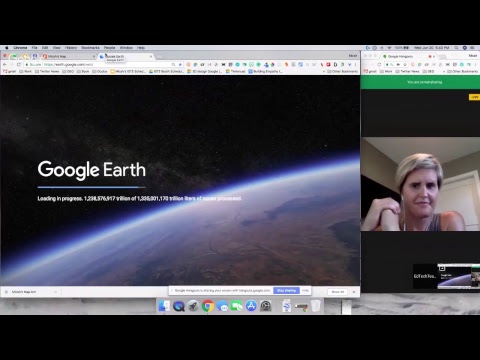
Task: Expand Other Bookmarks in Earth window
Action: click(342, 71)
